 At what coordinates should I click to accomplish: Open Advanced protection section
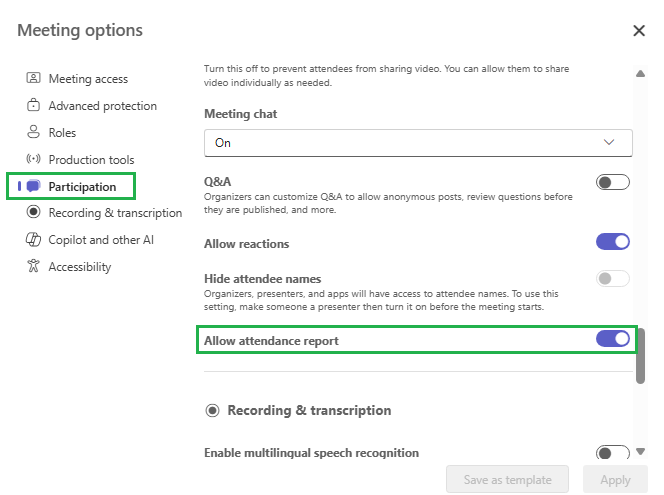tap(102, 105)
